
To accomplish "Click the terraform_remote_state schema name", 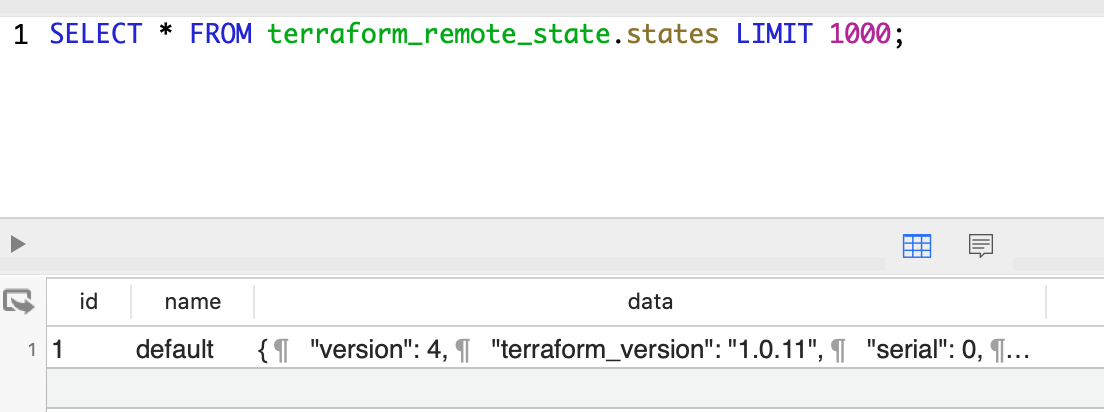I will coord(438,35).
